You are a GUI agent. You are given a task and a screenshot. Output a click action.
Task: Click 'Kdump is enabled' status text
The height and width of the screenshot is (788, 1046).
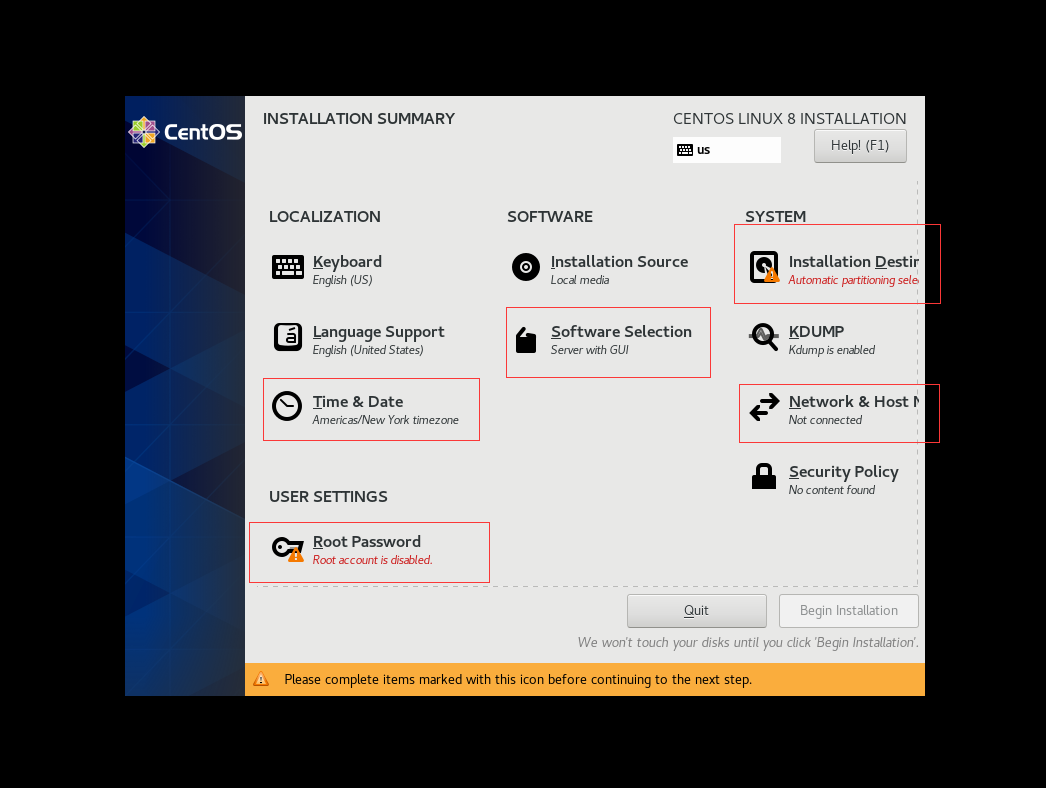[832, 350]
